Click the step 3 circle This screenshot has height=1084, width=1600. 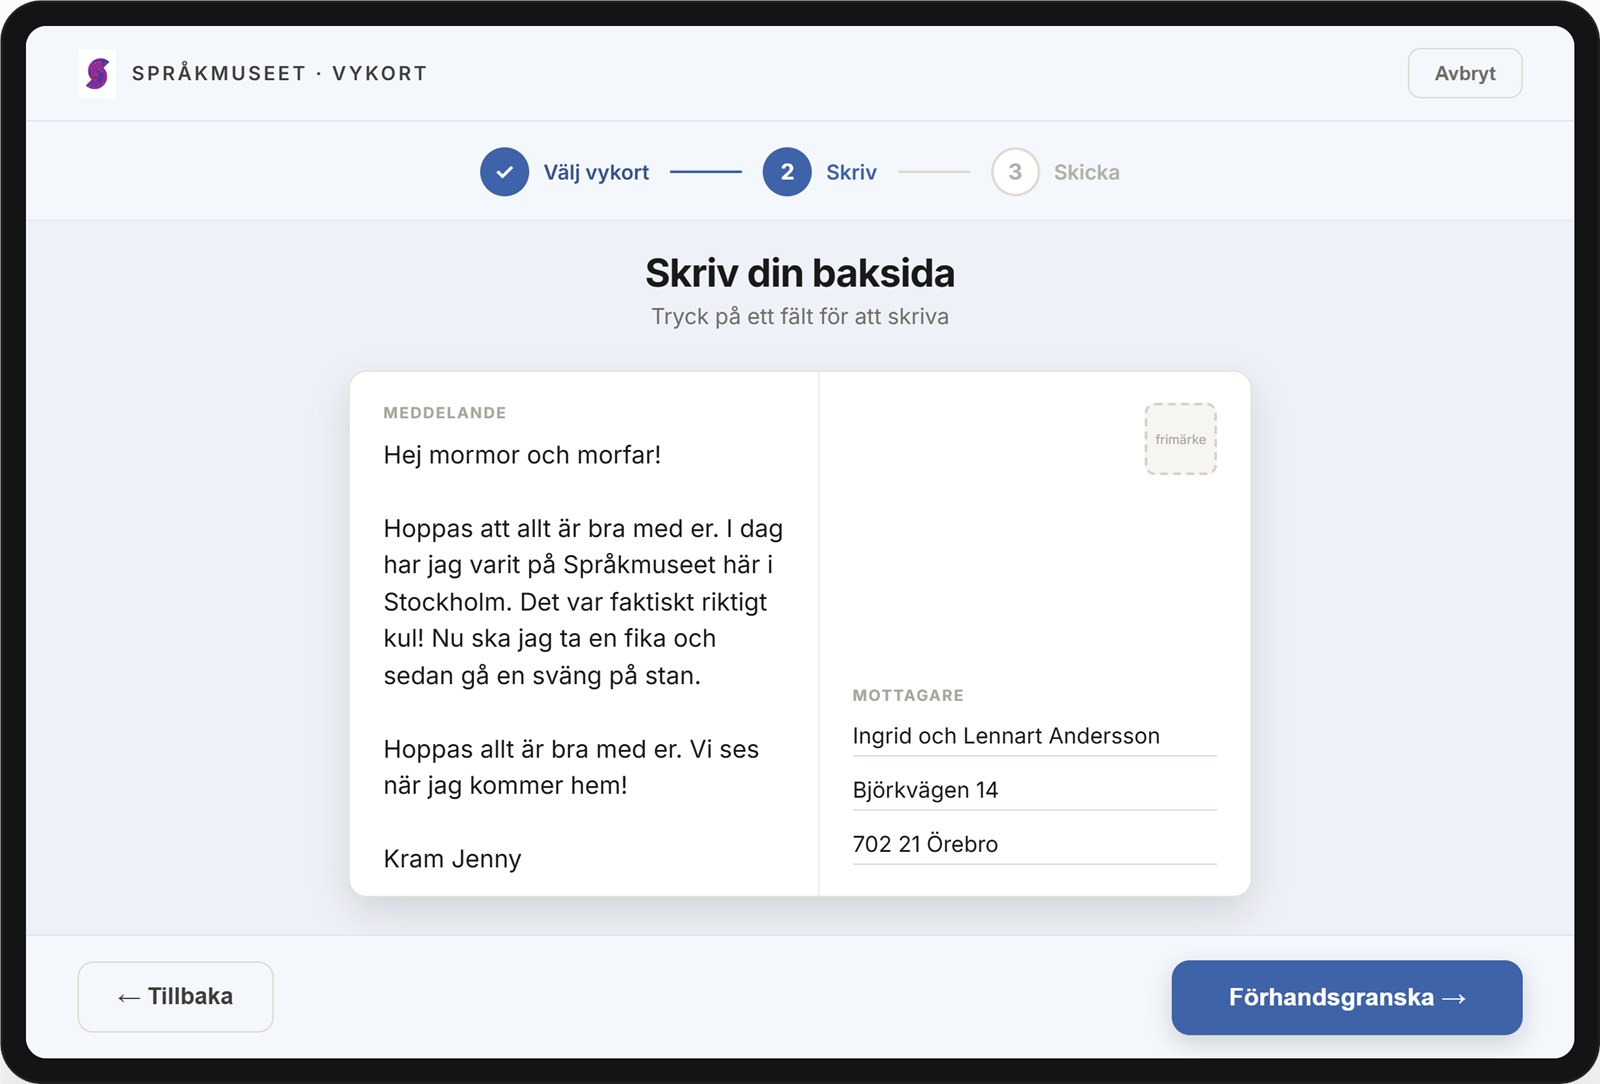click(x=1015, y=172)
